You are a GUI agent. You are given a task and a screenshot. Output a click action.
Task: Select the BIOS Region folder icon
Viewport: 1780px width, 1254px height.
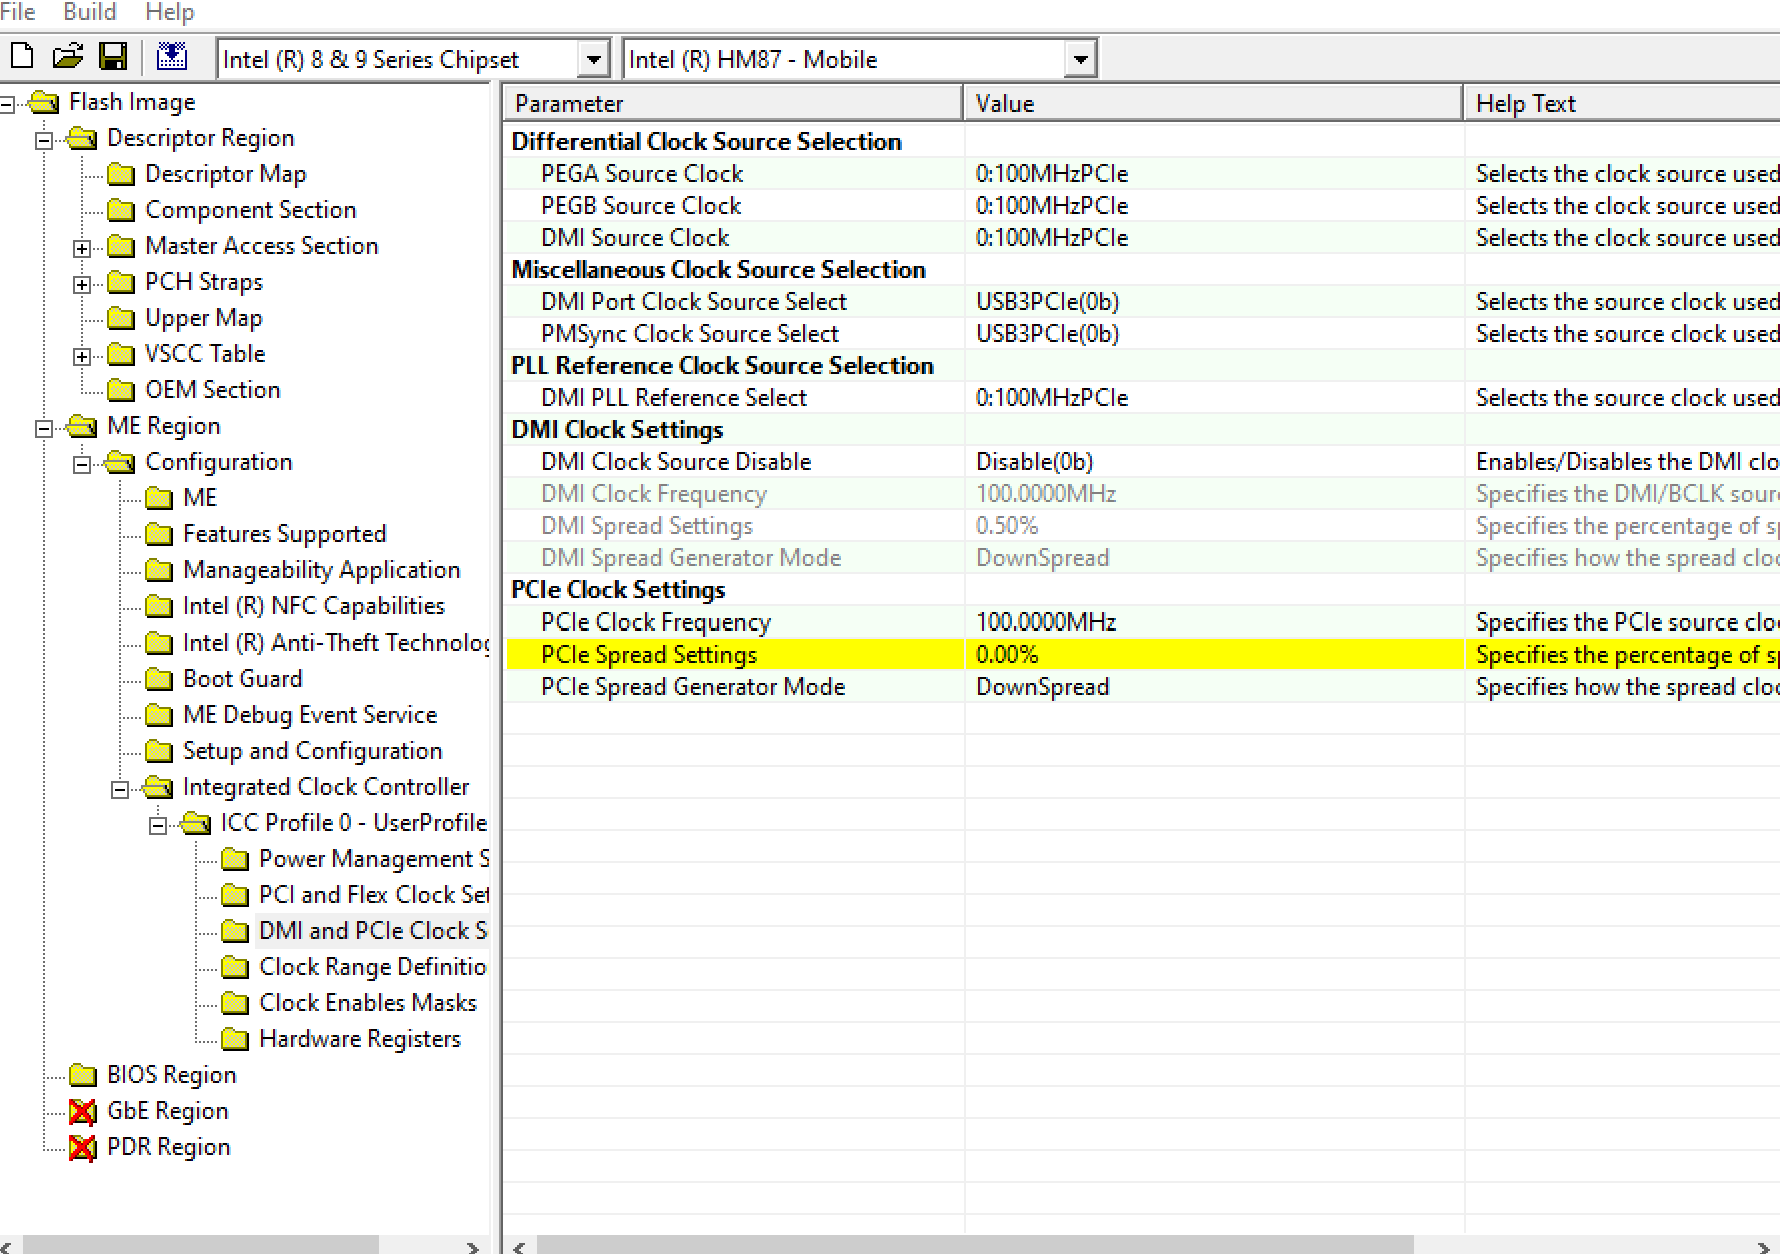(83, 1076)
